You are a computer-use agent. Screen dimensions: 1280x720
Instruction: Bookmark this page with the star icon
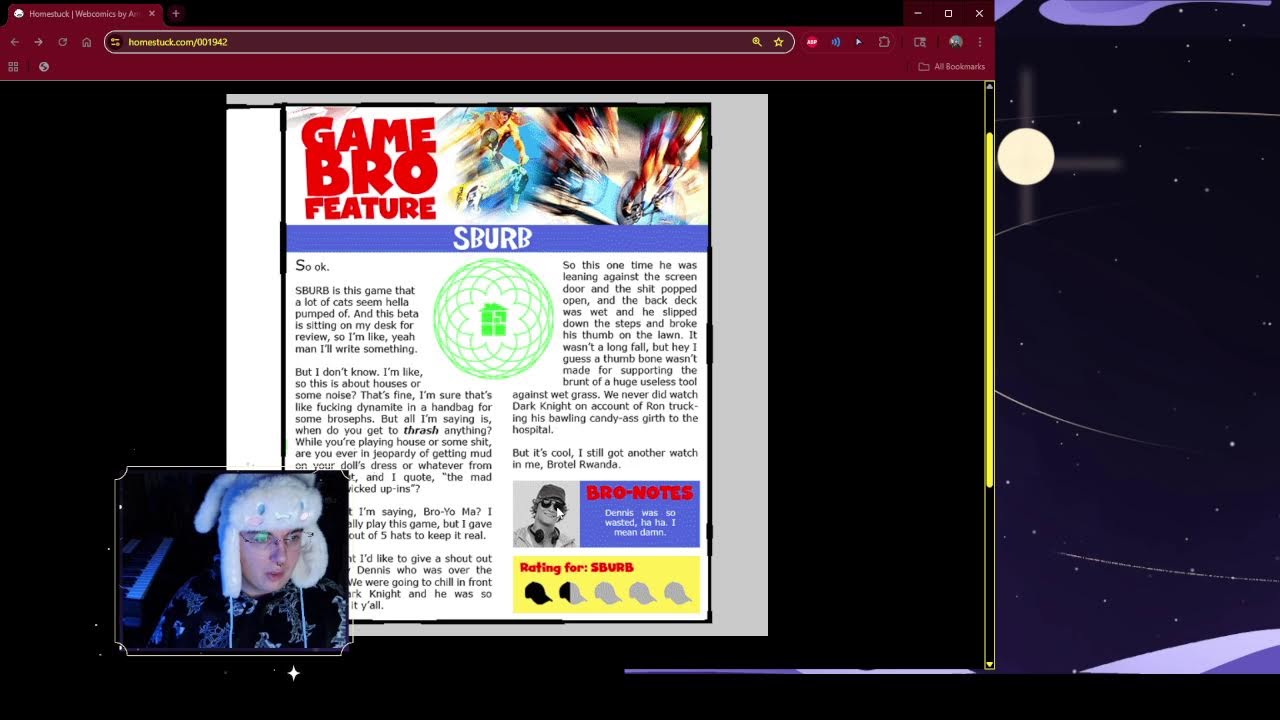click(778, 42)
